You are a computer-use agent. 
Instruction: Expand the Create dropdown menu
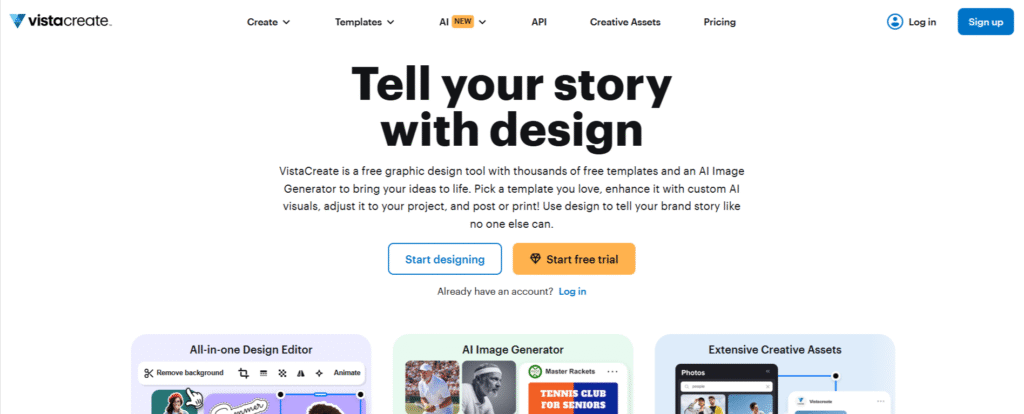pyautogui.click(x=268, y=22)
